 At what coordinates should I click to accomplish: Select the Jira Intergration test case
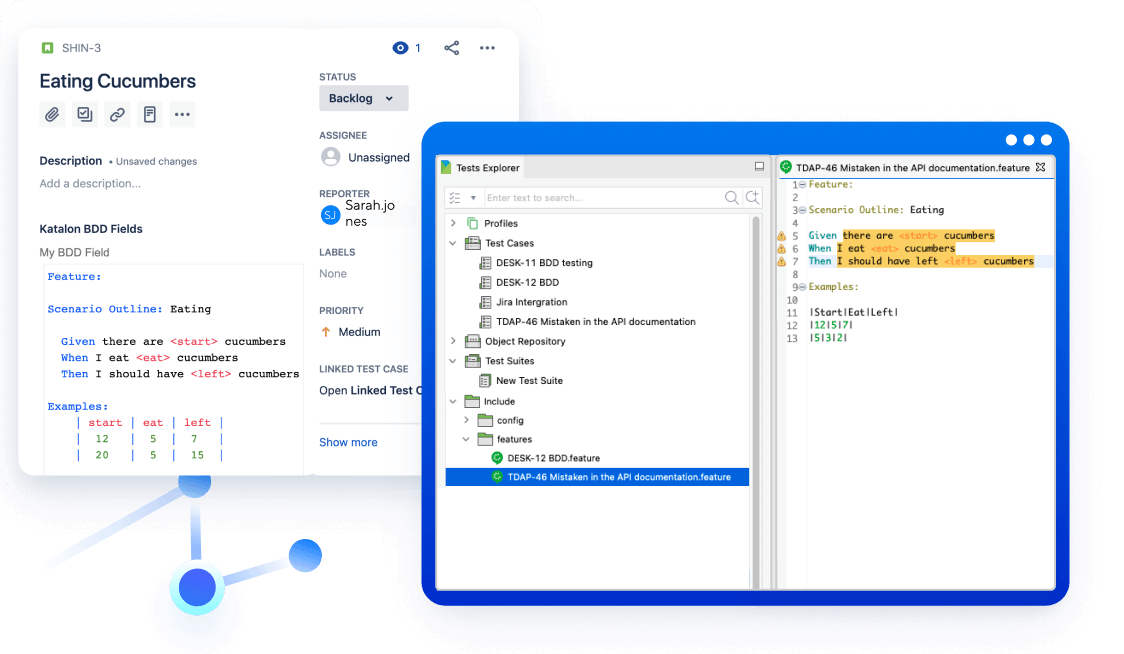click(x=531, y=303)
